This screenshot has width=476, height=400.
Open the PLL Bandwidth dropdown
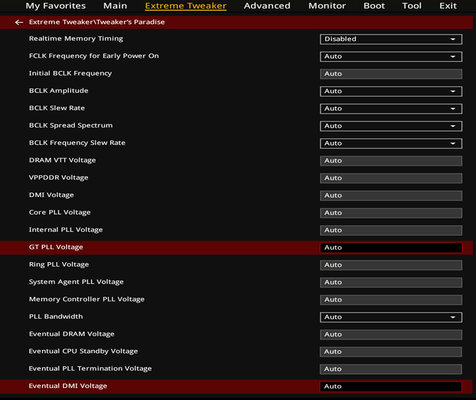point(391,317)
